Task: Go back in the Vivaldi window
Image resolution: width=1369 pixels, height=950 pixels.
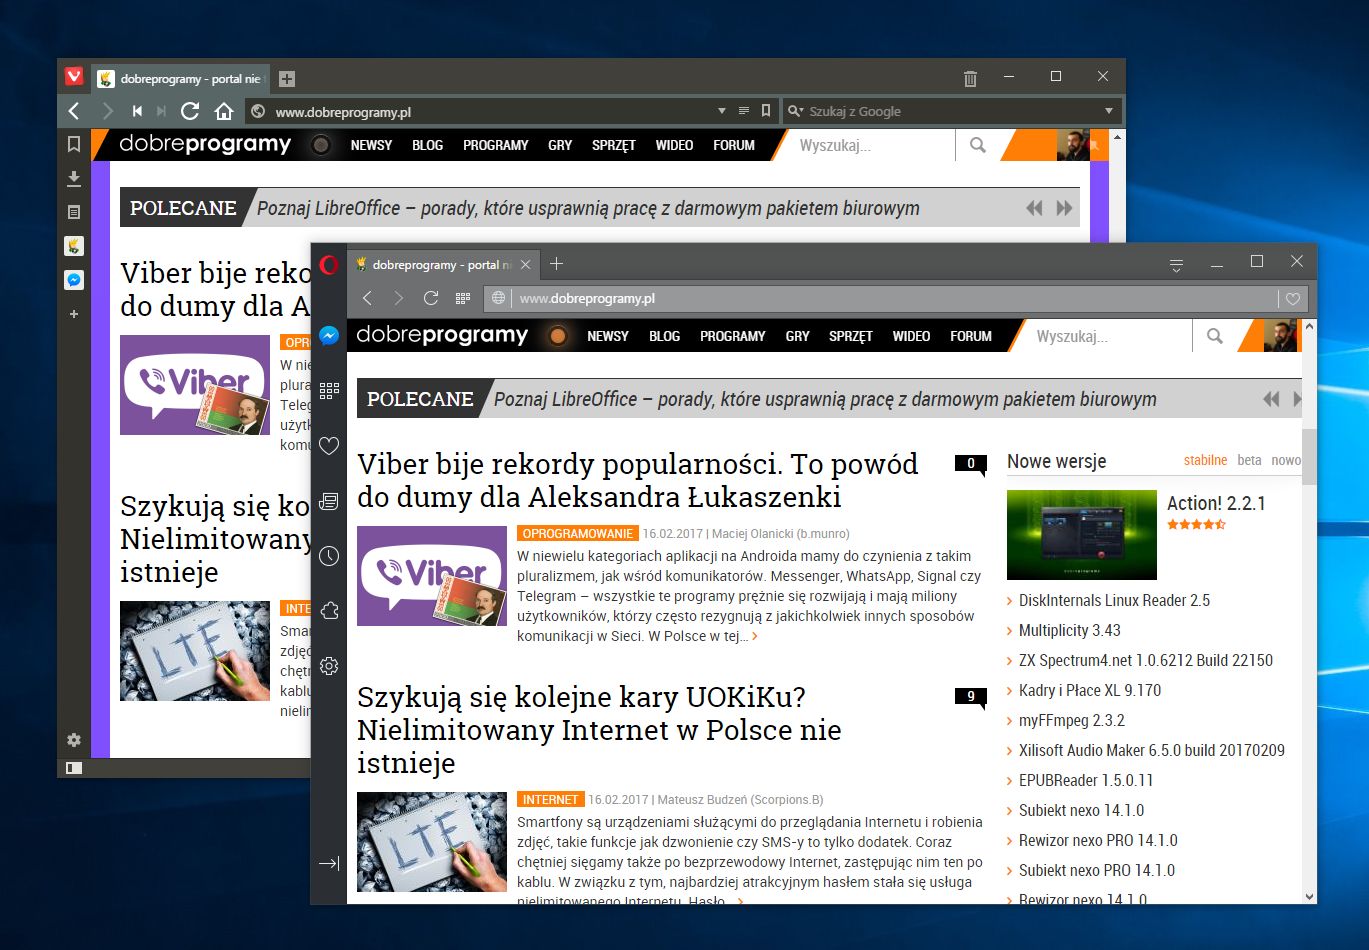Action: click(x=74, y=111)
